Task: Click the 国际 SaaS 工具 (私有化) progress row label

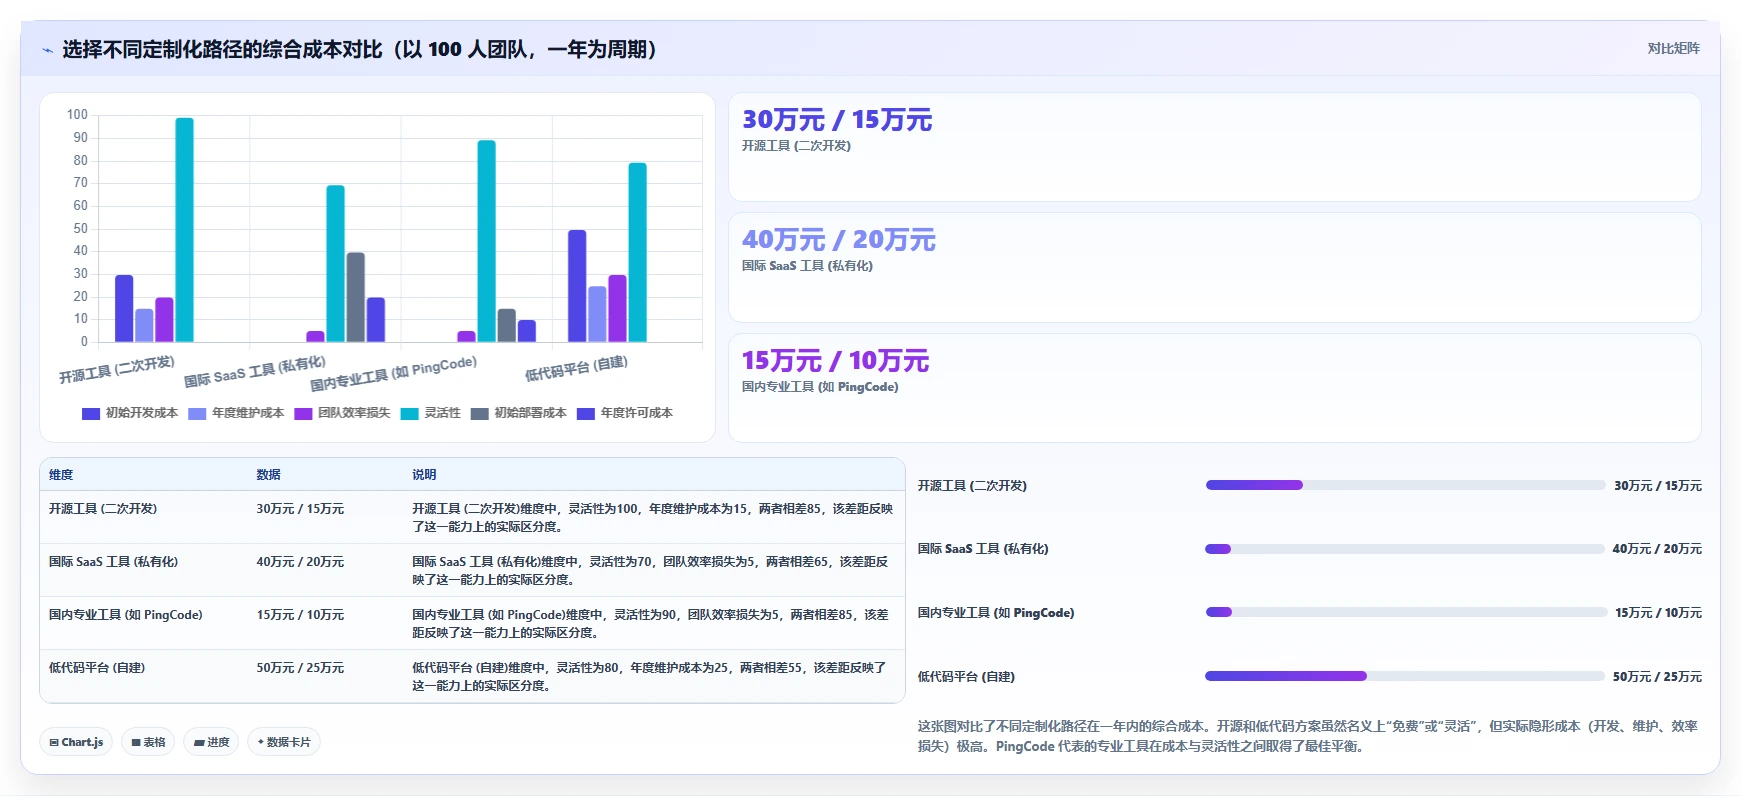Action: coord(983,549)
